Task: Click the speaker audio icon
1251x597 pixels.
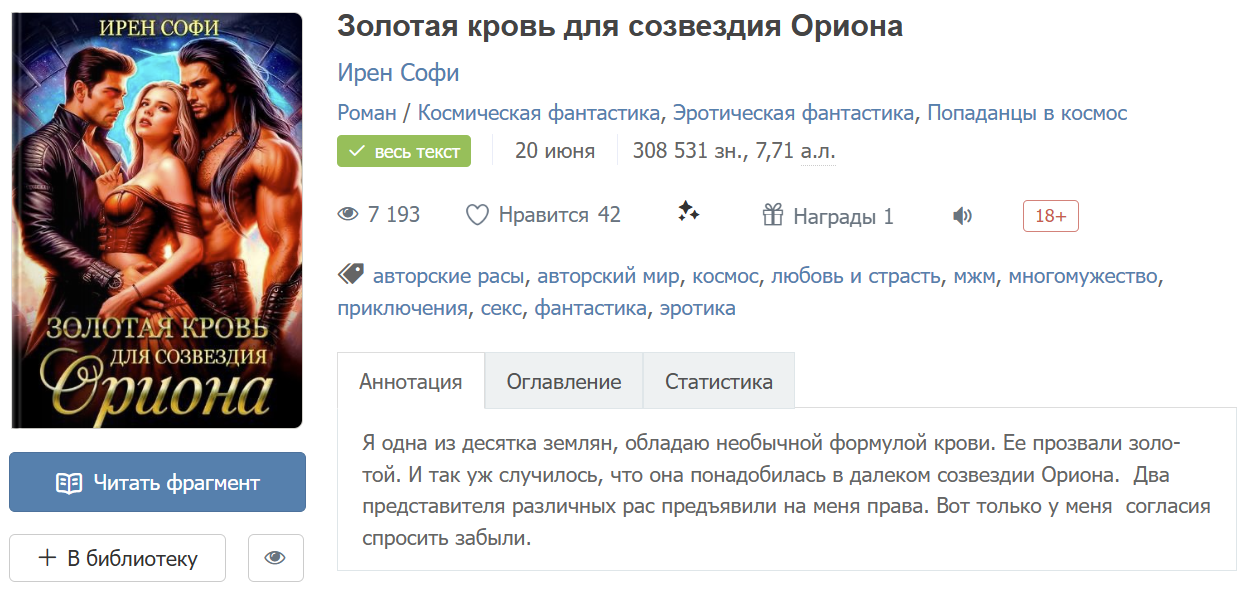Action: pos(962,216)
